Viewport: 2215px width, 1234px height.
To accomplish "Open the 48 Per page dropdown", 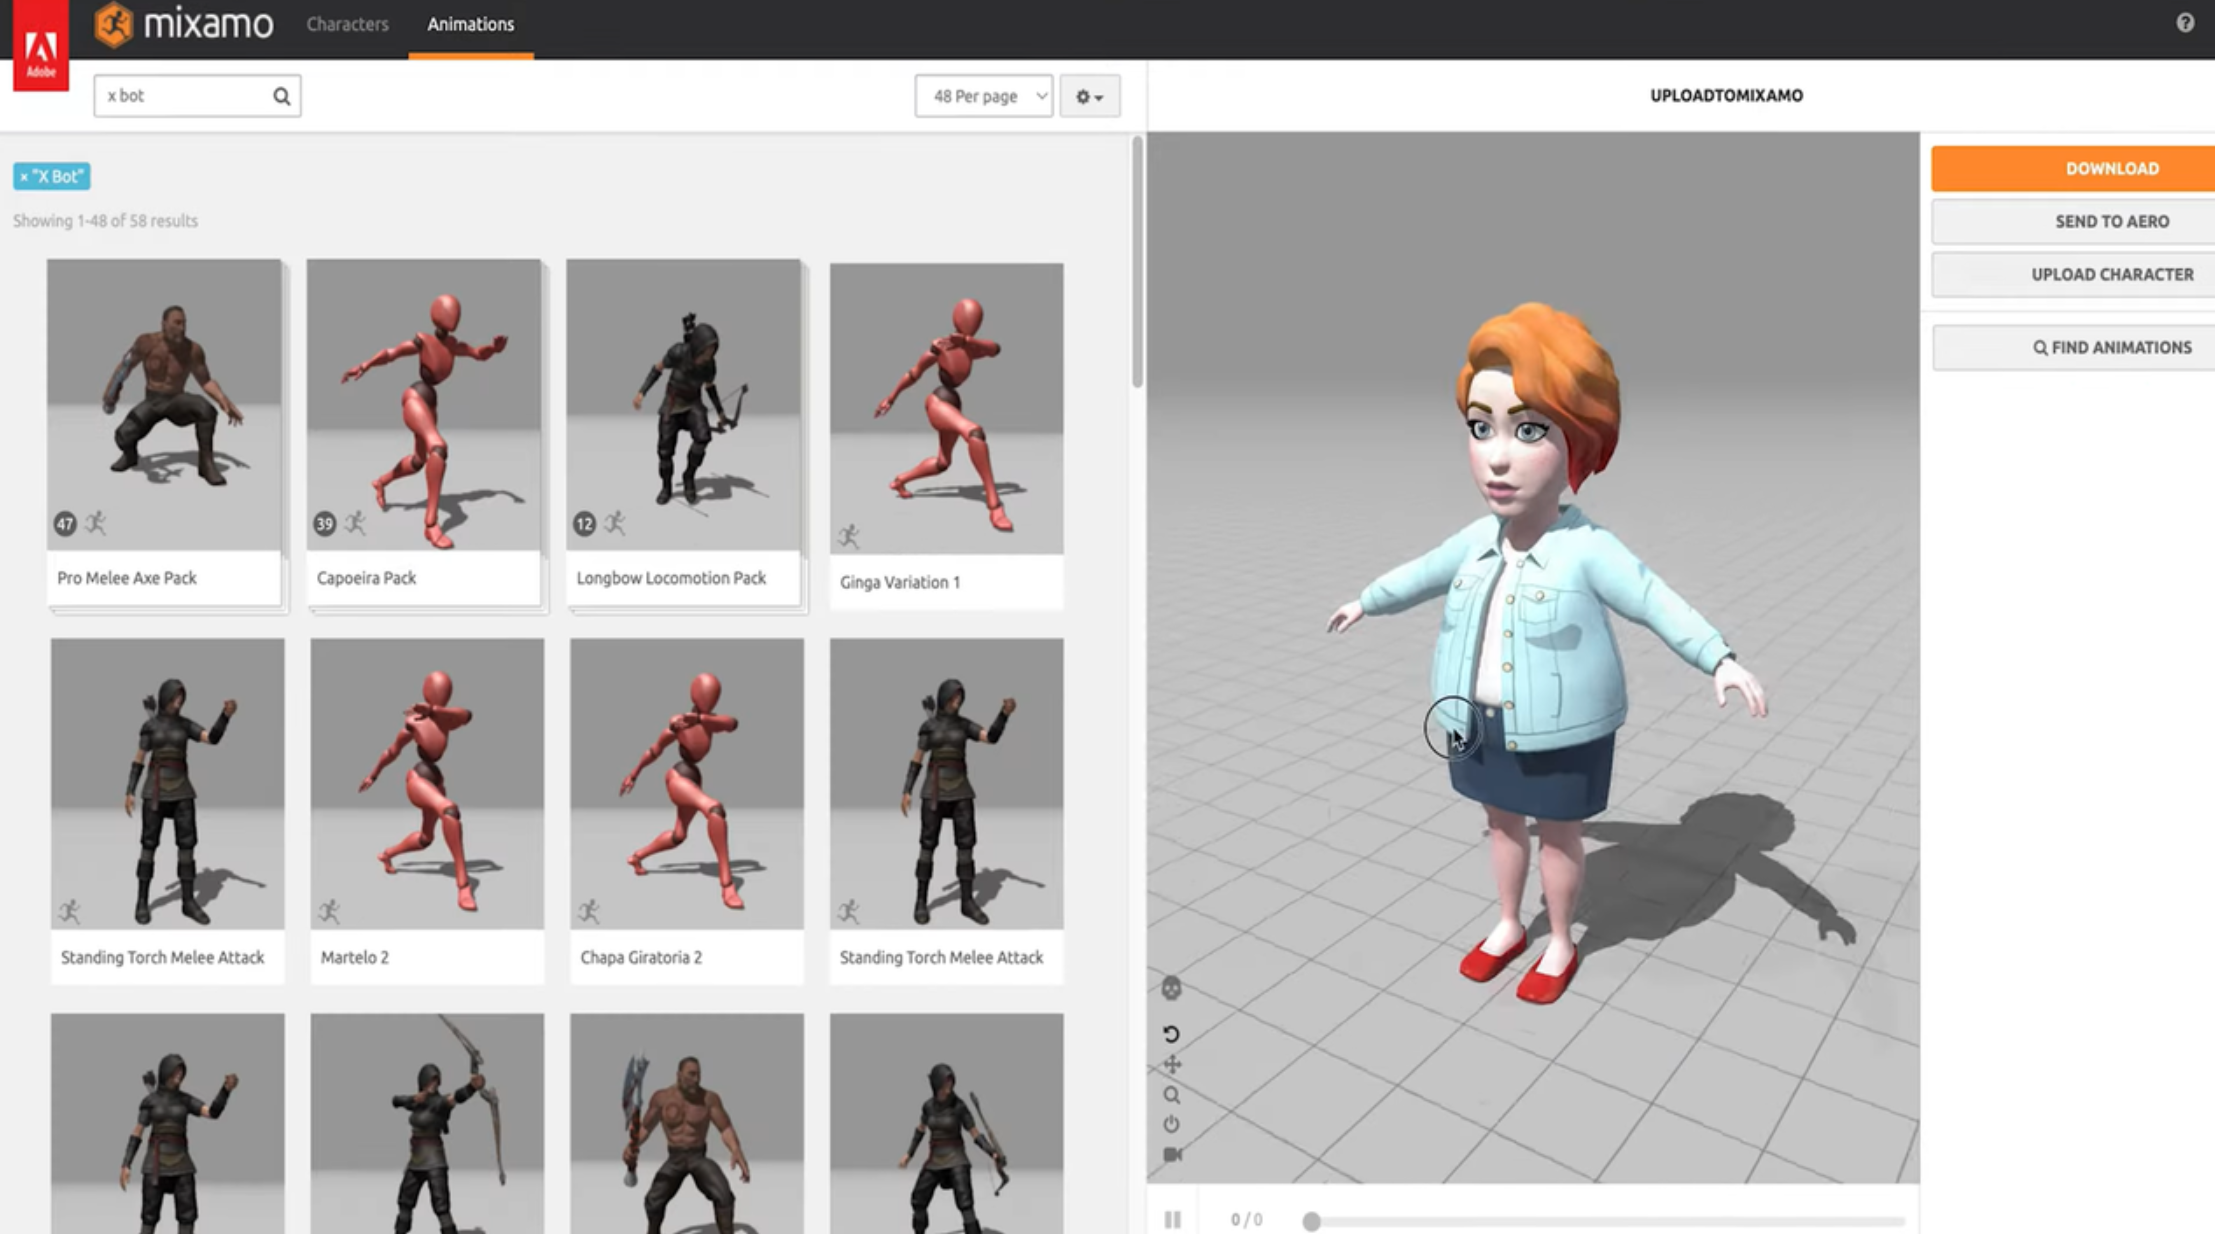I will point(983,96).
